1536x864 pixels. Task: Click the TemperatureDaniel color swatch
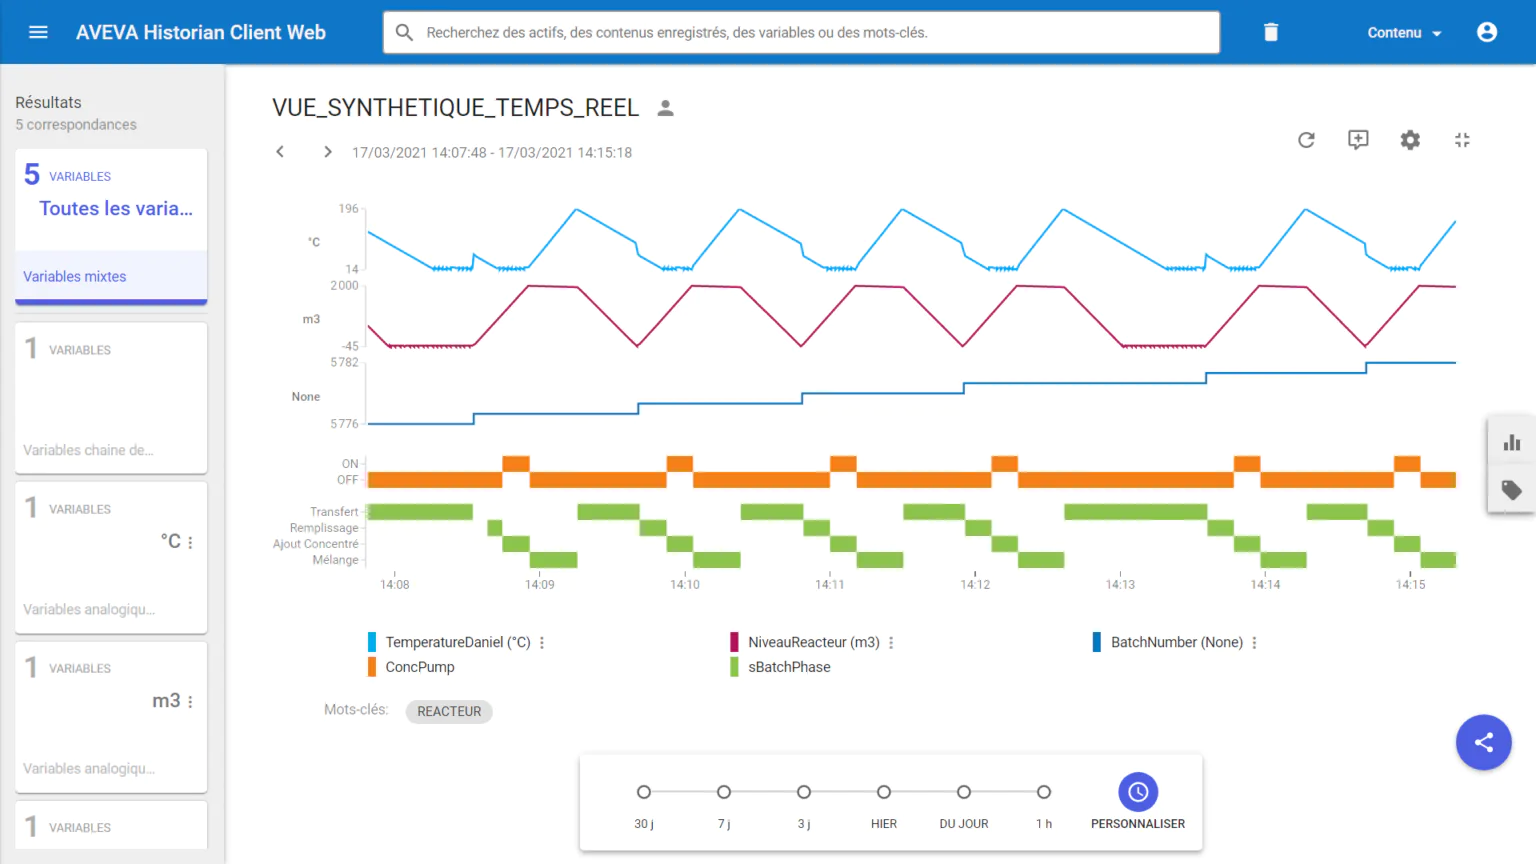(x=372, y=642)
